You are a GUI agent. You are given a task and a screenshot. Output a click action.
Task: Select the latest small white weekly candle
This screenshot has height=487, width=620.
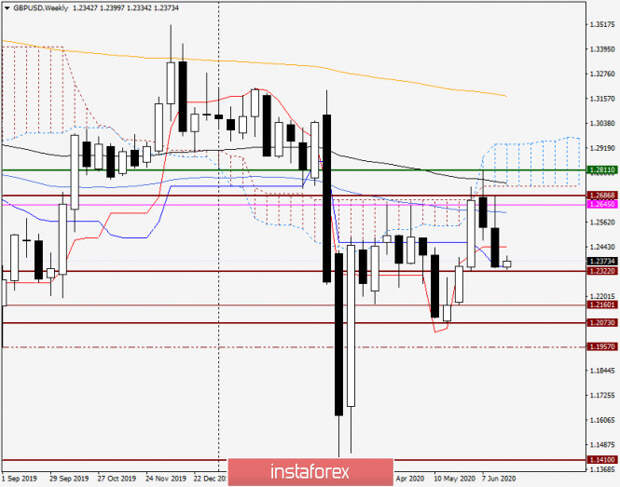point(507,264)
